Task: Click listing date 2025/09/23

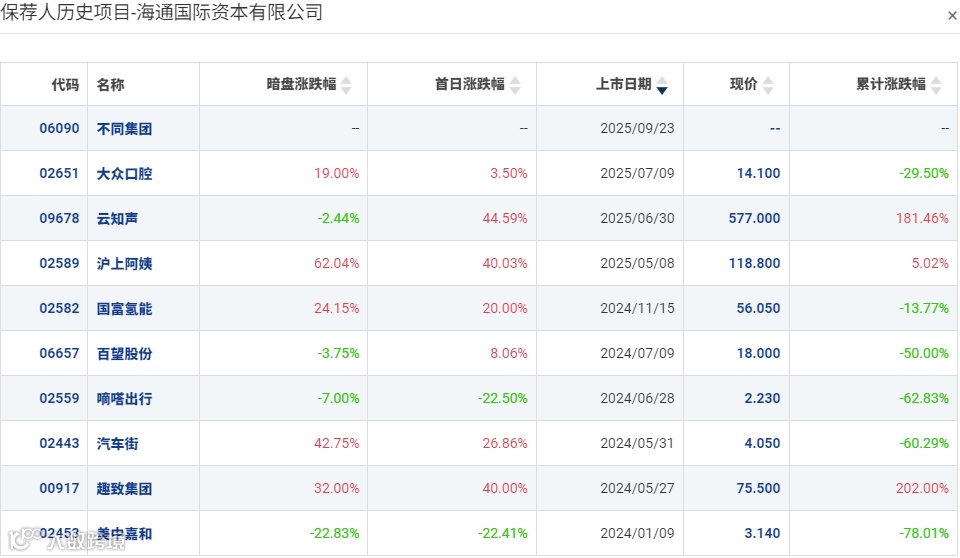Action: pos(637,128)
